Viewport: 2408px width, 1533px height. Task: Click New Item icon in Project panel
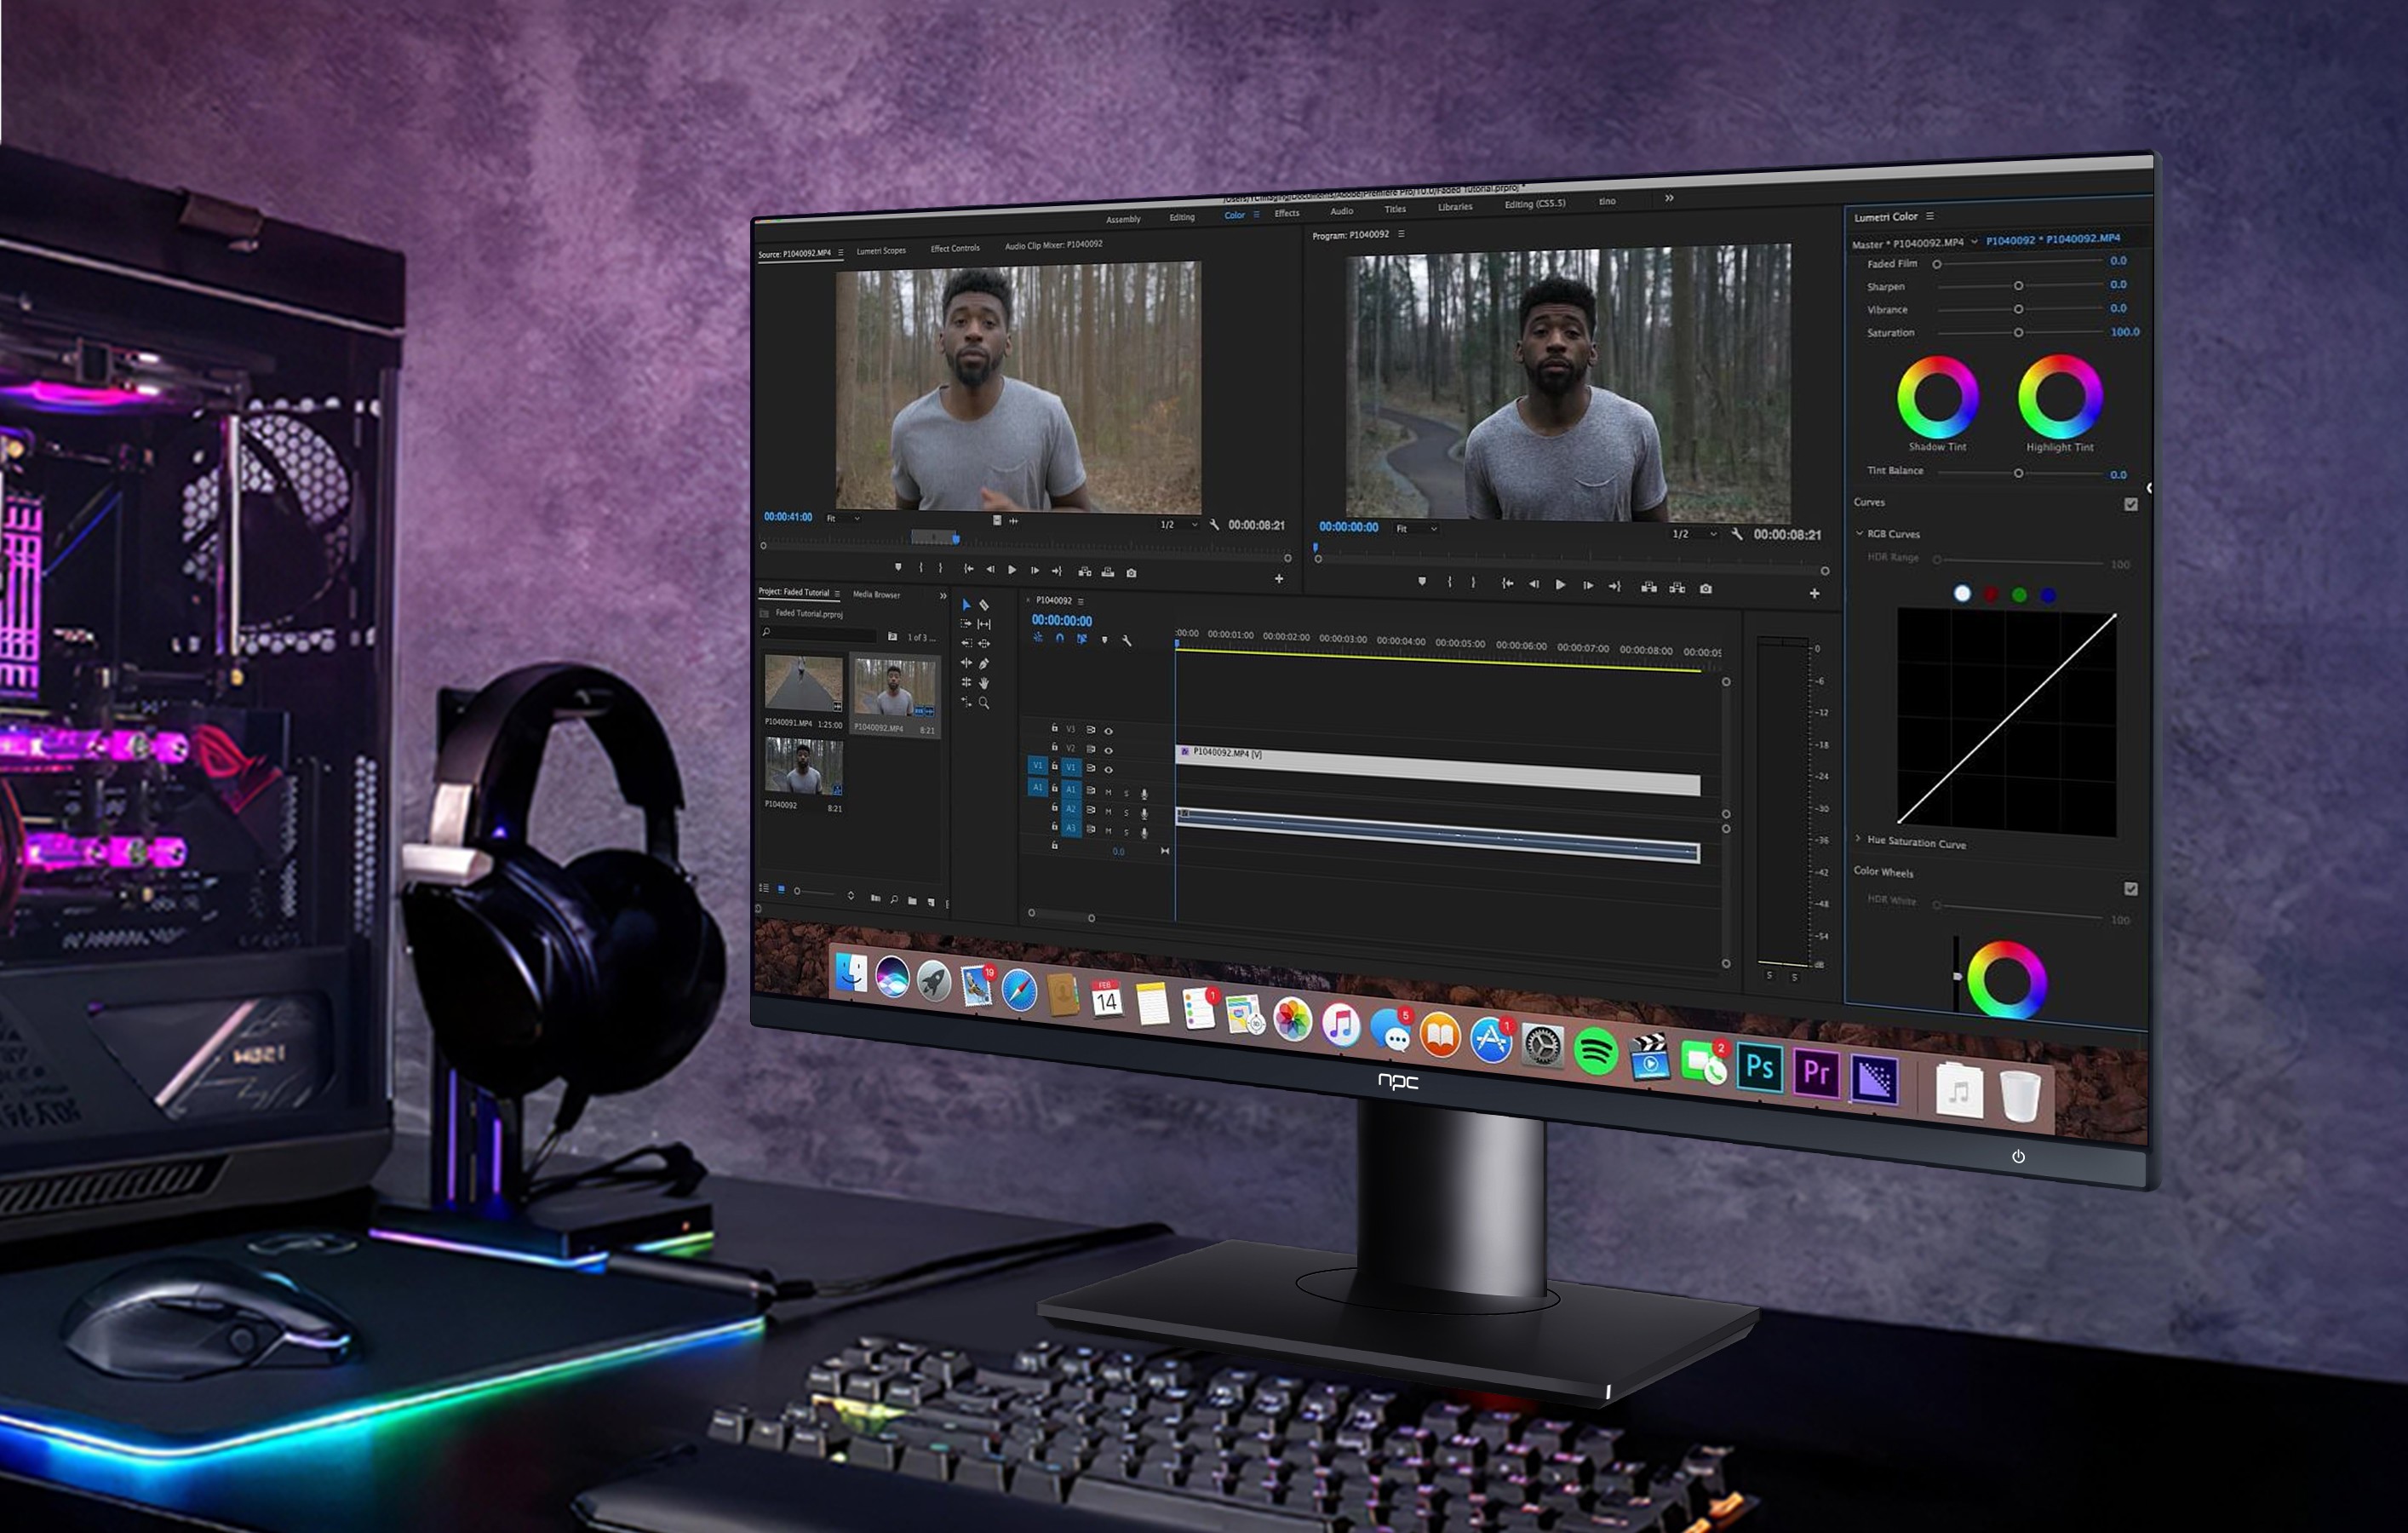(931, 902)
